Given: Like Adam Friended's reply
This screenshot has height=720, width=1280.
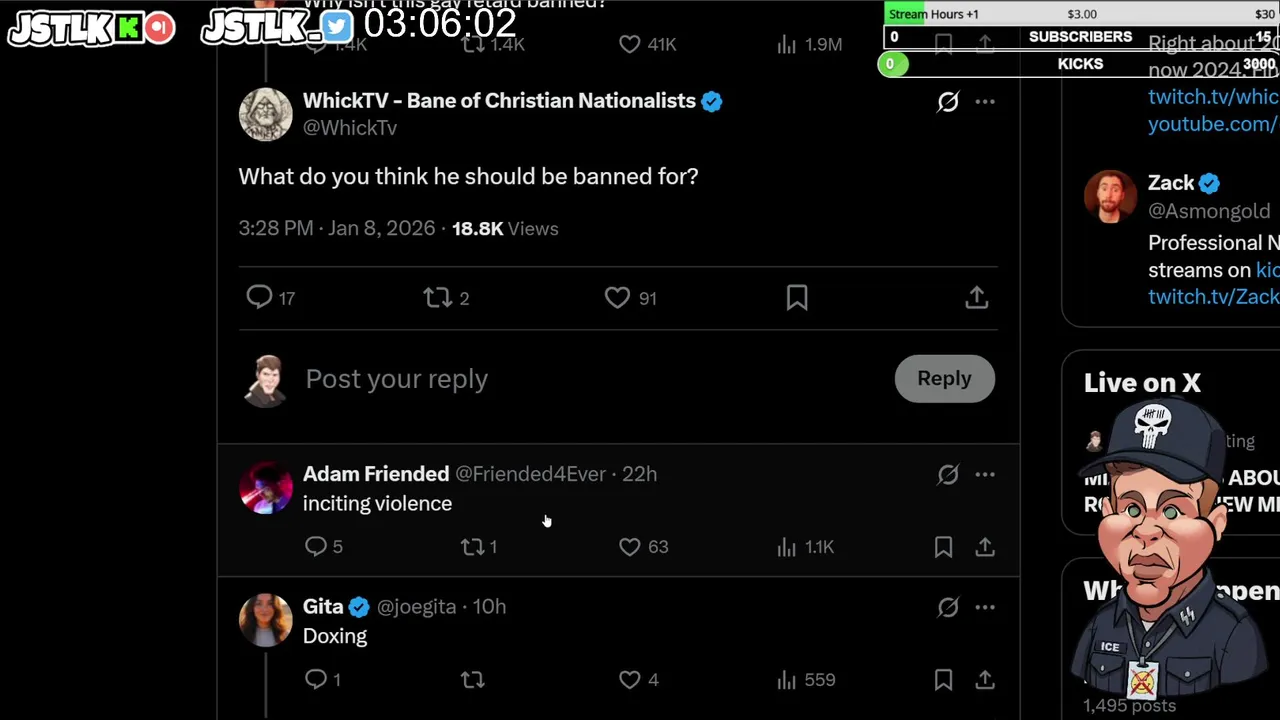Looking at the screenshot, I should pyautogui.click(x=630, y=546).
